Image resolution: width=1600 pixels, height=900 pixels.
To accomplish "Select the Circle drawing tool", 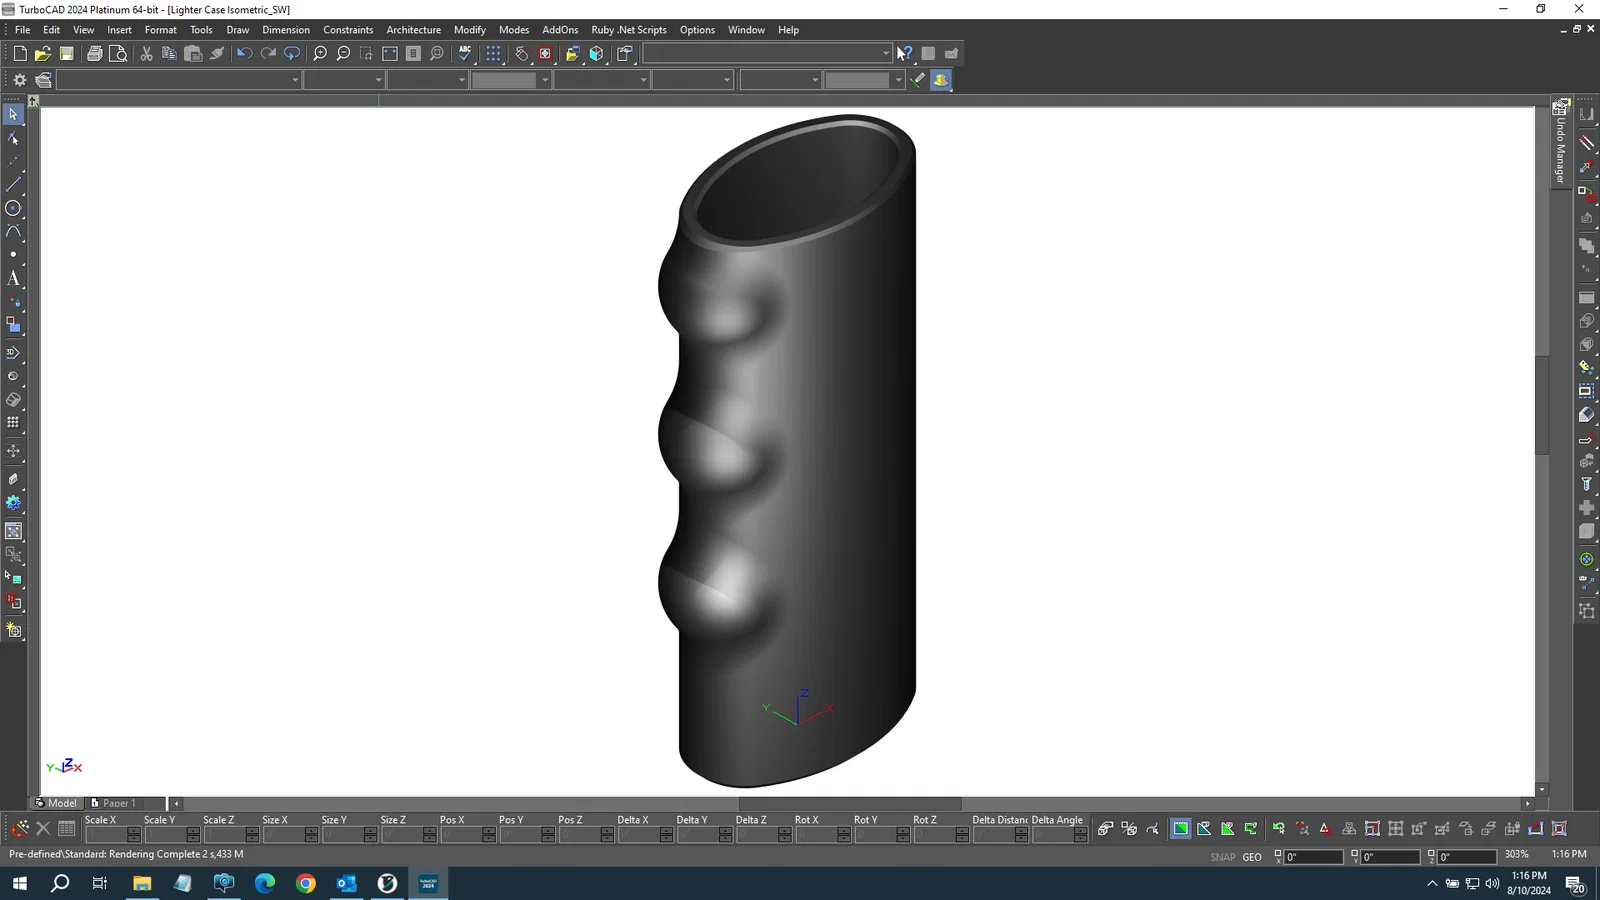I will click(x=13, y=208).
